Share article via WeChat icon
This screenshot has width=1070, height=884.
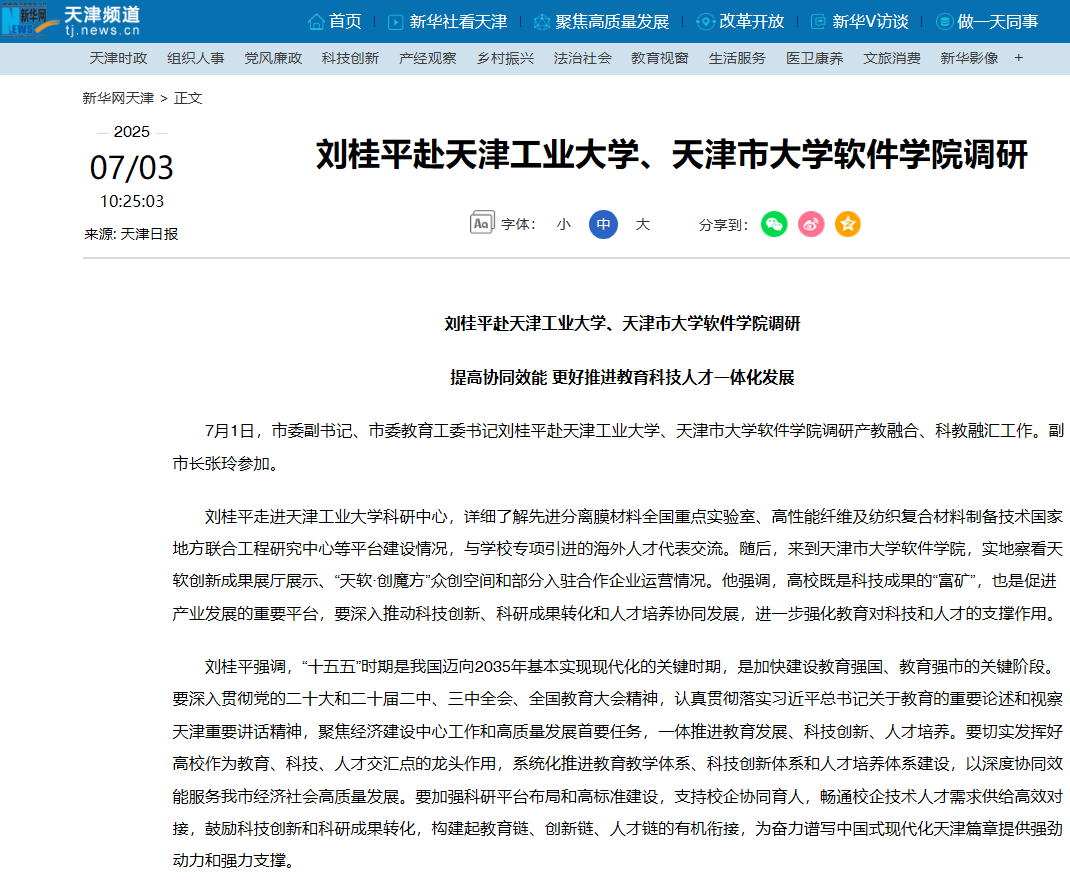774,224
